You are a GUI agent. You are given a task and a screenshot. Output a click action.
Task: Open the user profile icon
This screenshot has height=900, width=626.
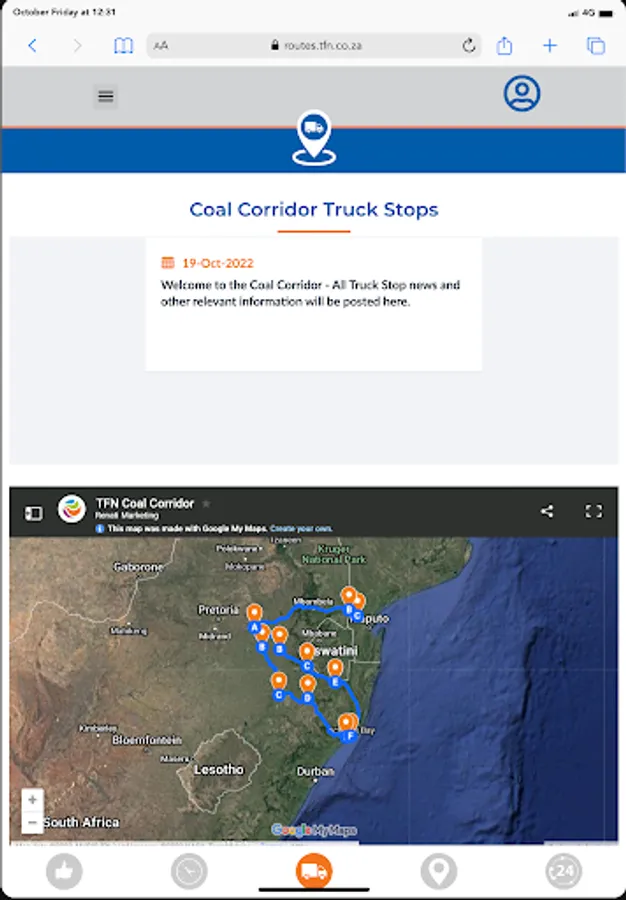tap(522, 93)
